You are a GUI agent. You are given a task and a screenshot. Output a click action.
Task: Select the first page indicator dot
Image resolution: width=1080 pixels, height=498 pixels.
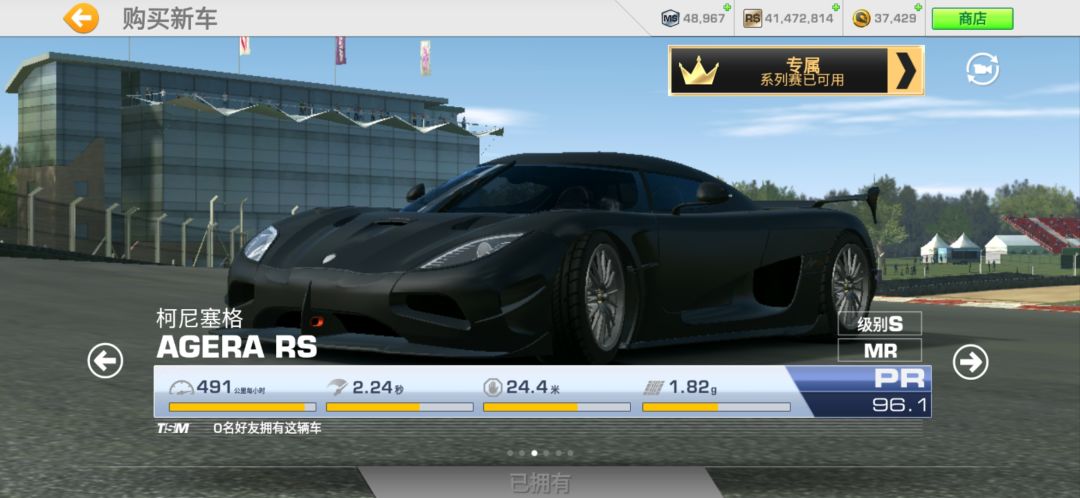tap(510, 453)
